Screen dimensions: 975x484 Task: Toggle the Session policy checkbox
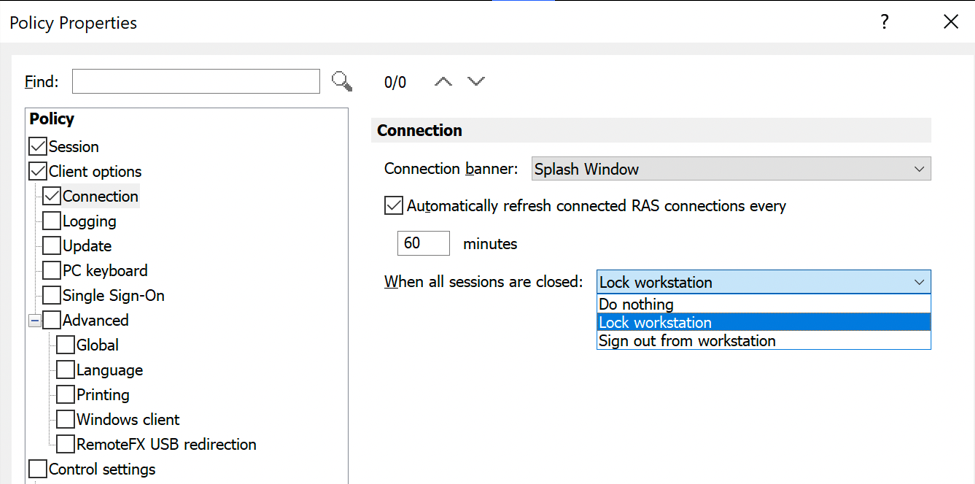(x=38, y=147)
